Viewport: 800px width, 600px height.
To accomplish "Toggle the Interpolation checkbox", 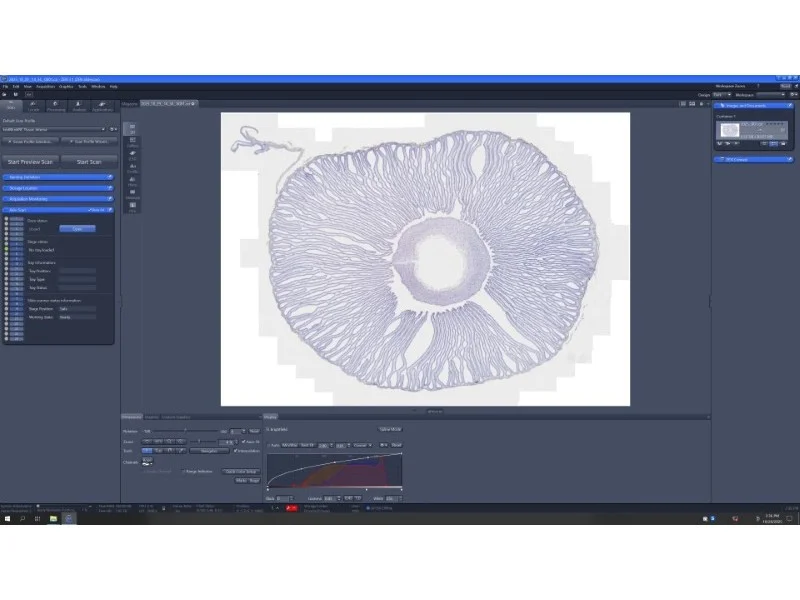I will click(x=237, y=451).
